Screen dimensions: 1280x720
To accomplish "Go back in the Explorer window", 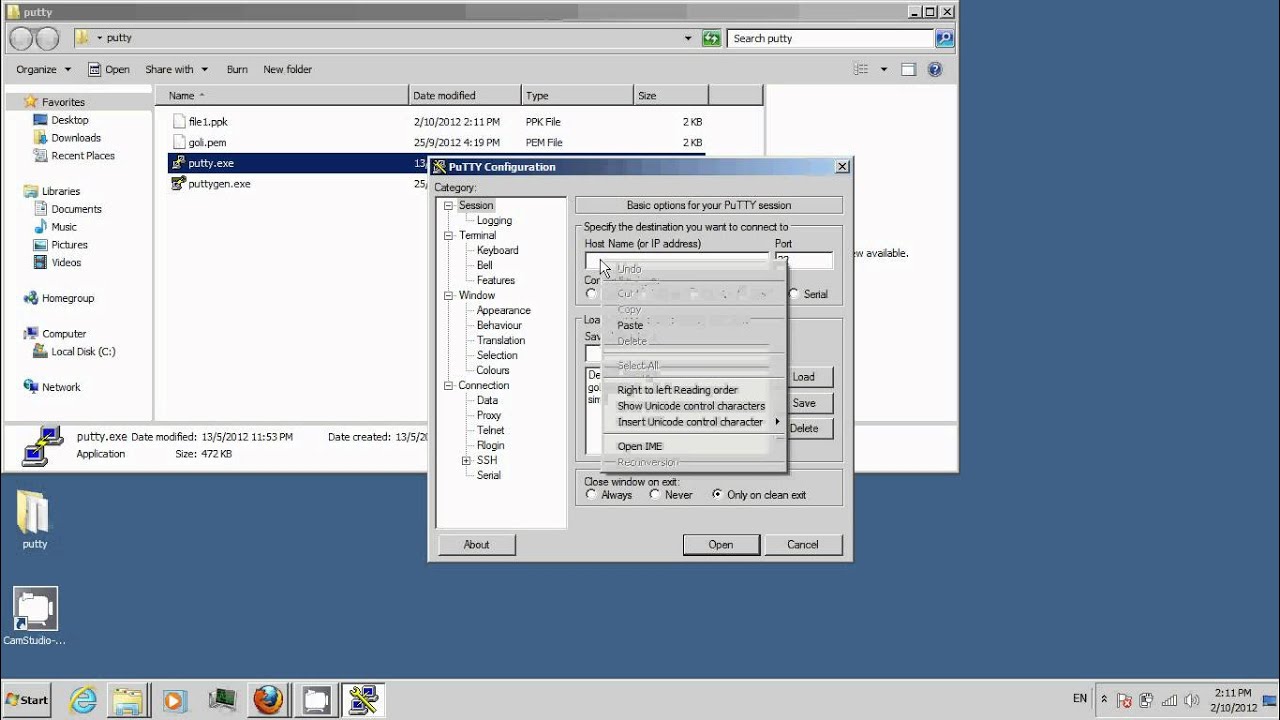I will (x=22, y=38).
